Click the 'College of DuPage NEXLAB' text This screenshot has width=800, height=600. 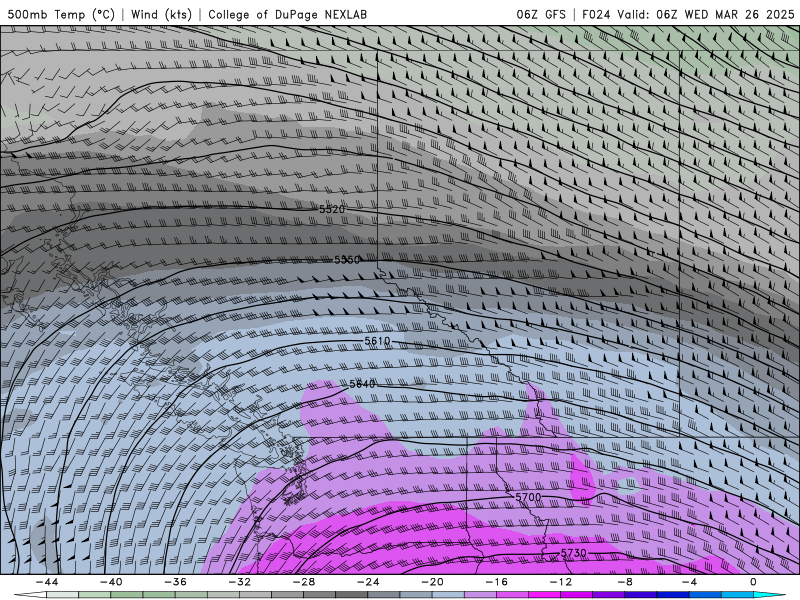coord(287,14)
